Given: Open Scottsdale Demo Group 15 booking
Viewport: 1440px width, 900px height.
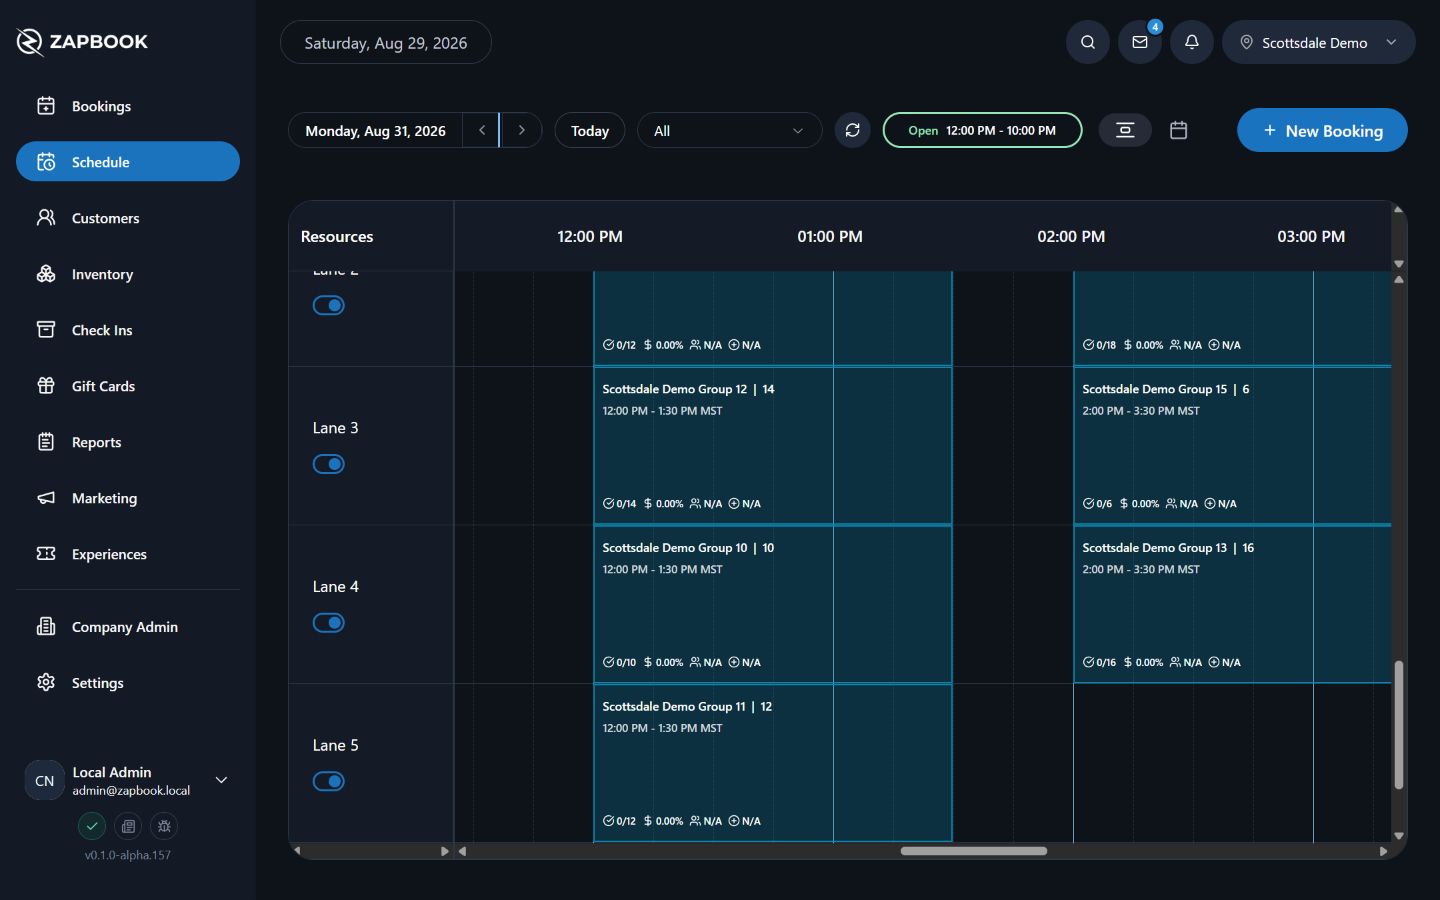Looking at the screenshot, I should (1232, 445).
